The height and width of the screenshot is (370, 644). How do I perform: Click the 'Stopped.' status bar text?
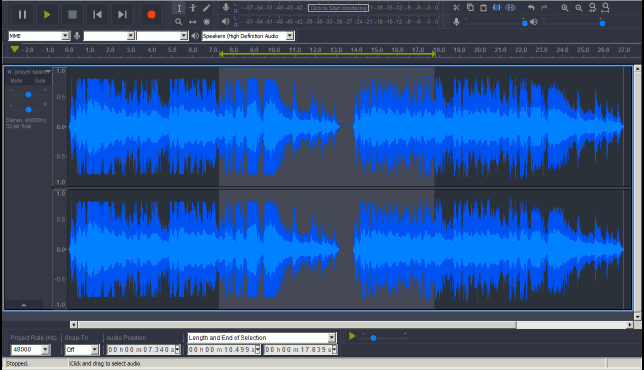(x=17, y=364)
